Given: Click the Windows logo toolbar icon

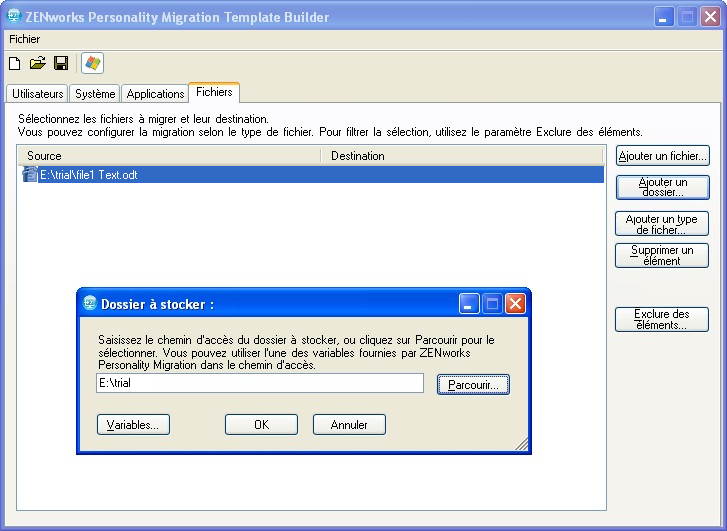Looking at the screenshot, I should [x=92, y=63].
